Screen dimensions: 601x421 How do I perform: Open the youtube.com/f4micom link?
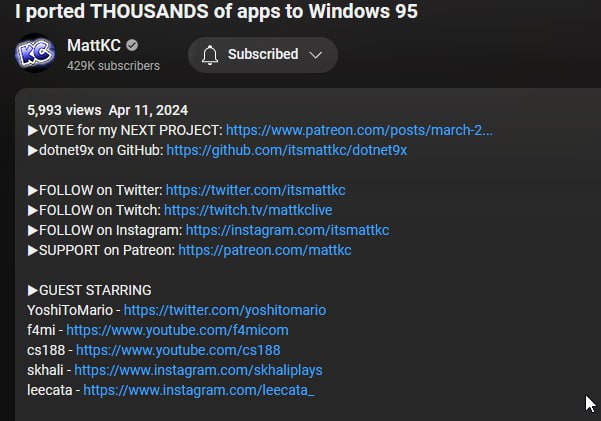177,330
